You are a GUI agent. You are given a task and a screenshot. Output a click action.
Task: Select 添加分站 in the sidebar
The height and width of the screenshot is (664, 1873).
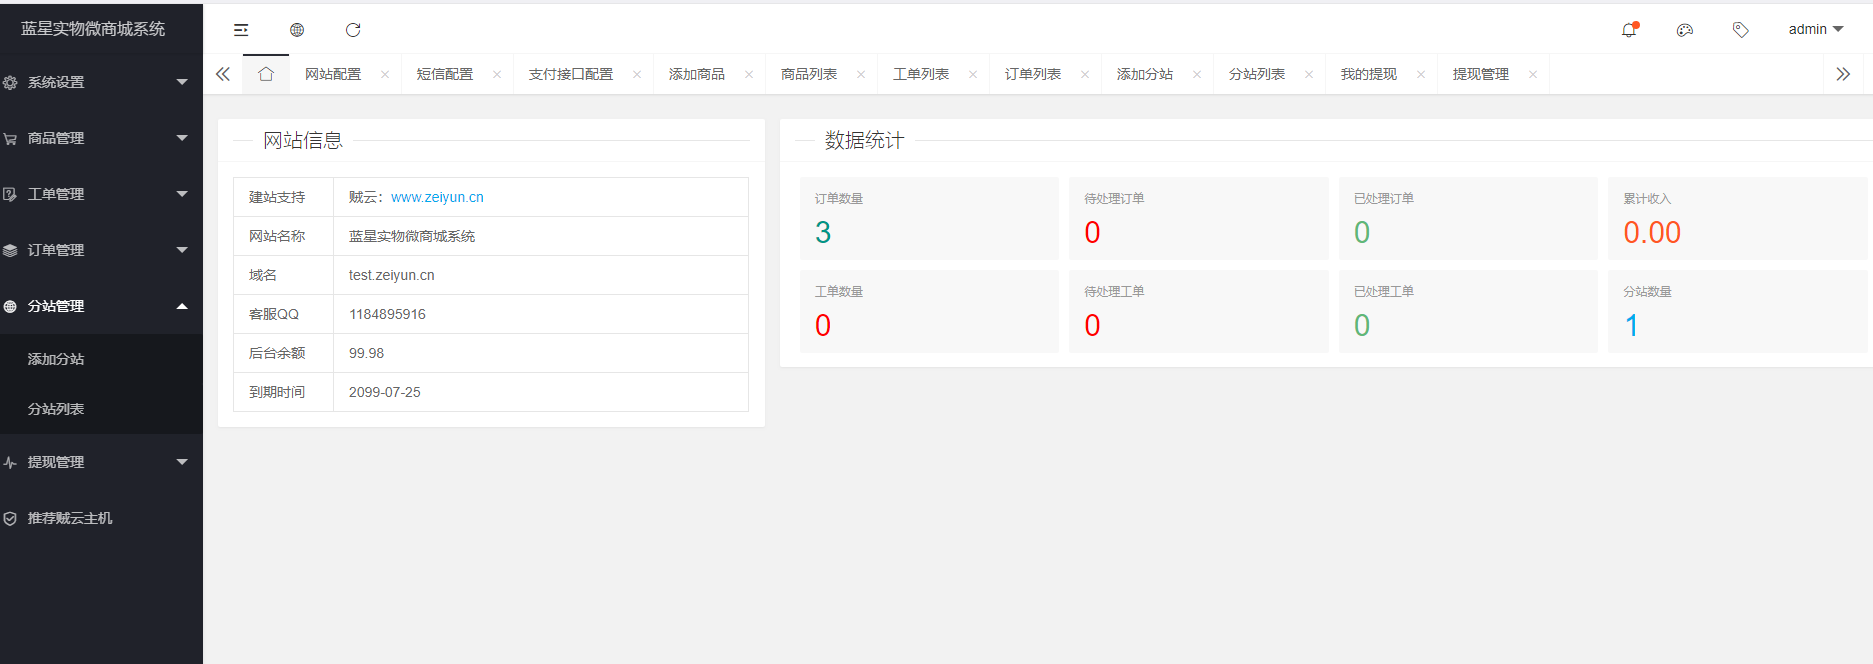click(x=56, y=359)
